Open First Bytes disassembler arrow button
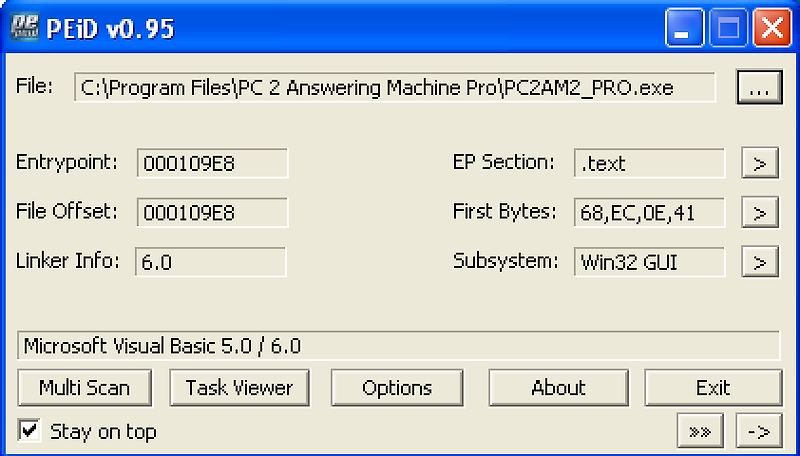Viewport: 800px width, 456px height. click(x=760, y=212)
